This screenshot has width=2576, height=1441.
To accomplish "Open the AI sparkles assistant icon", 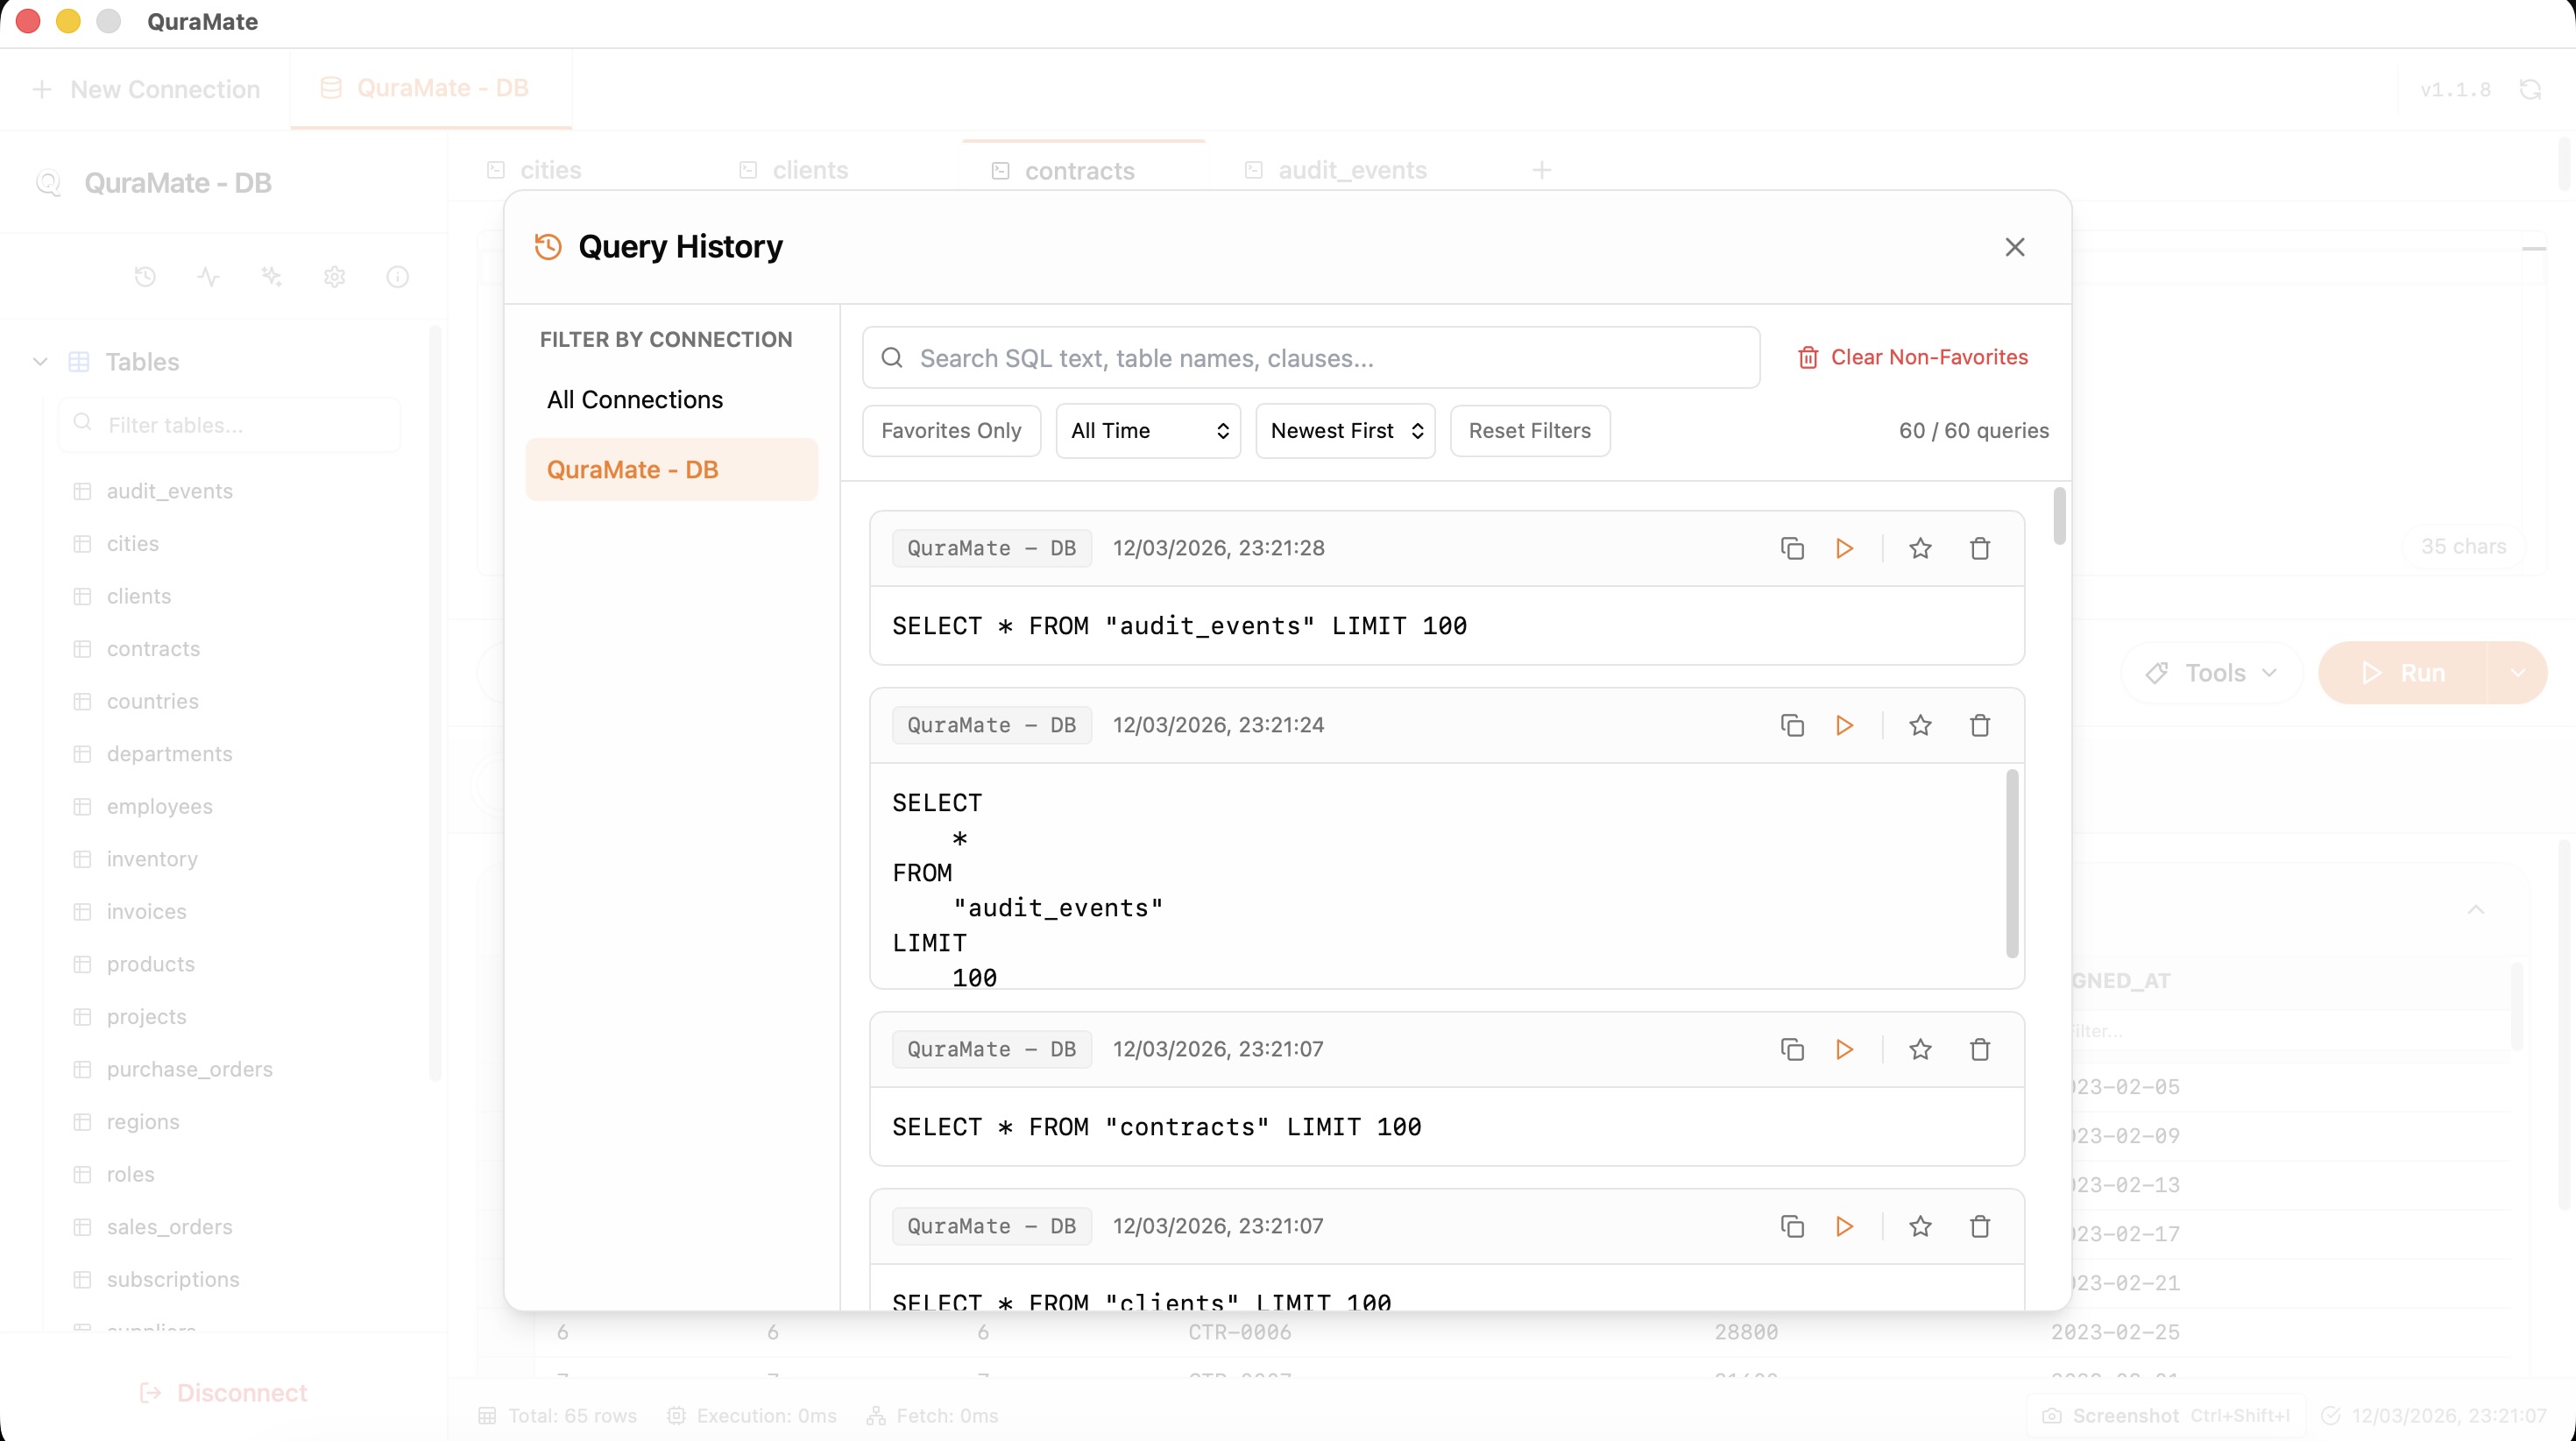I will tap(270, 276).
